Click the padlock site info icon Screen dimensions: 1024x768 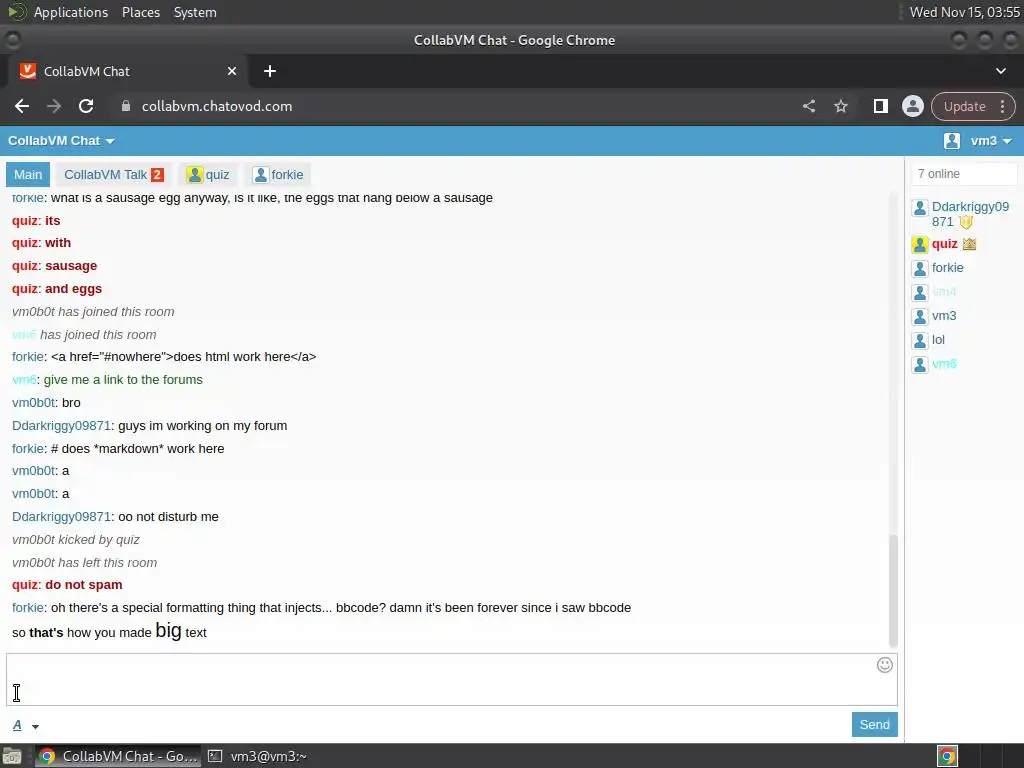[126, 106]
